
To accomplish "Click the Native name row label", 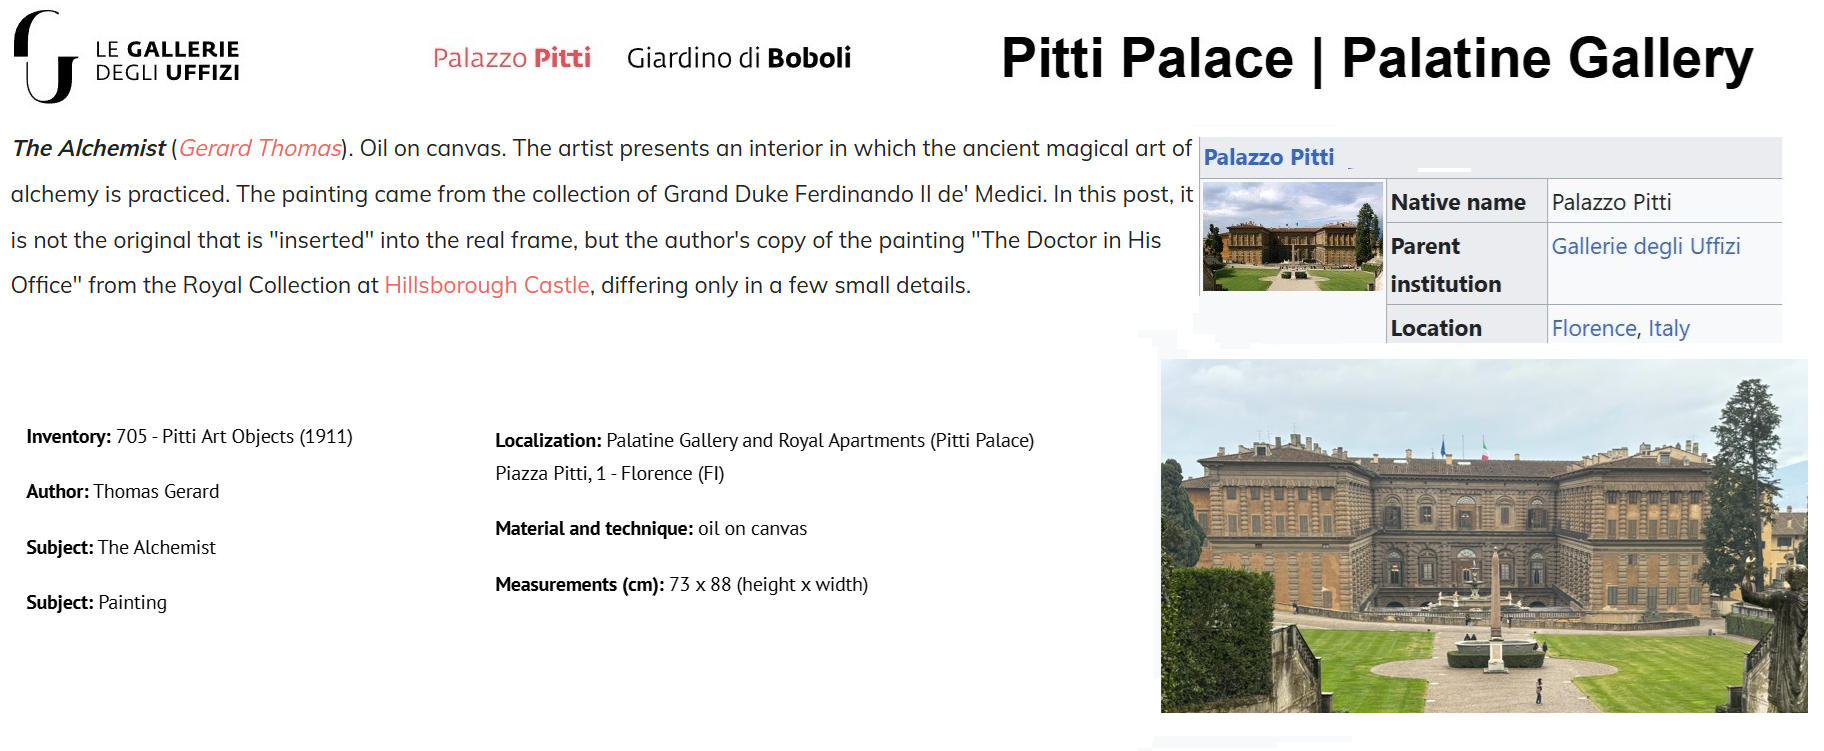I will coord(1457,202).
